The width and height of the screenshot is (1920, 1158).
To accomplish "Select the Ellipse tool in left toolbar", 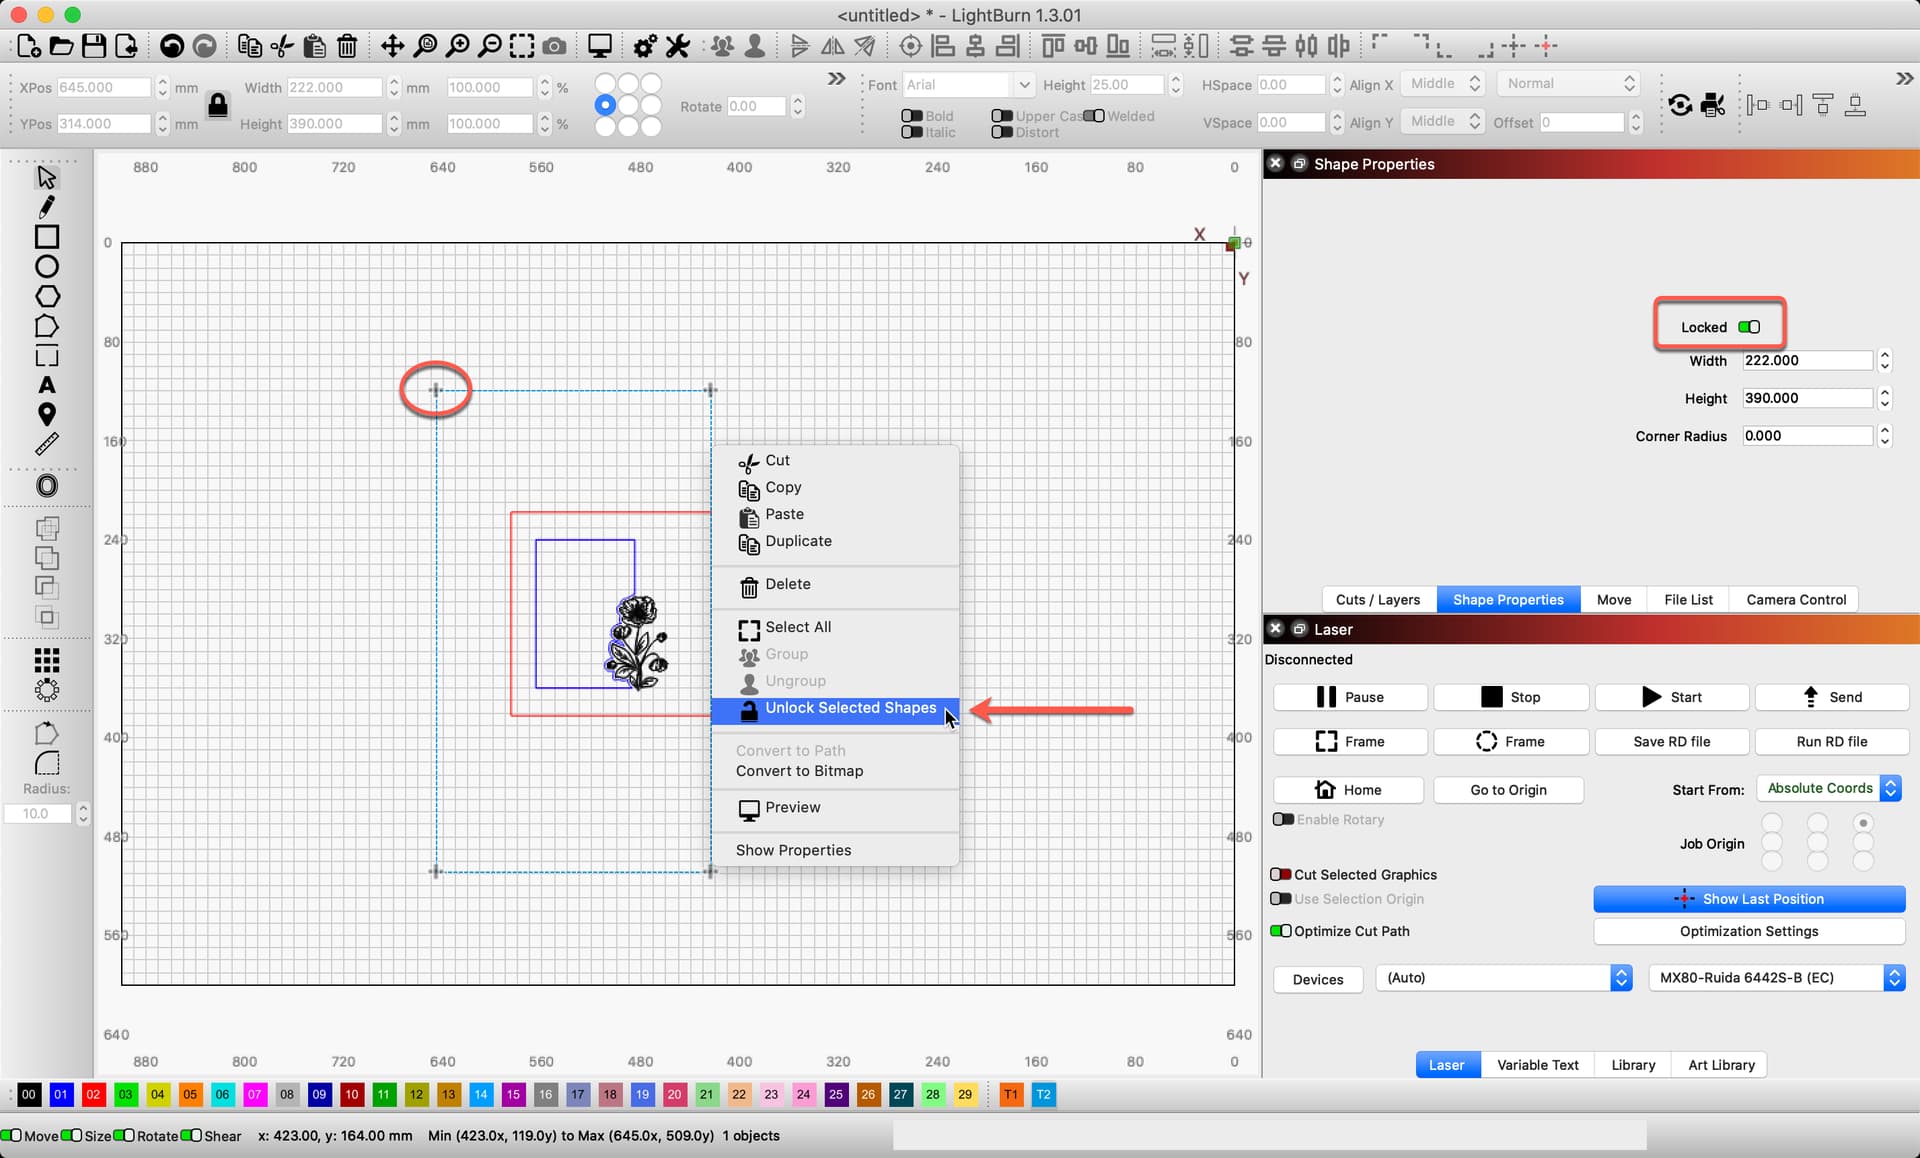I will tap(46, 267).
